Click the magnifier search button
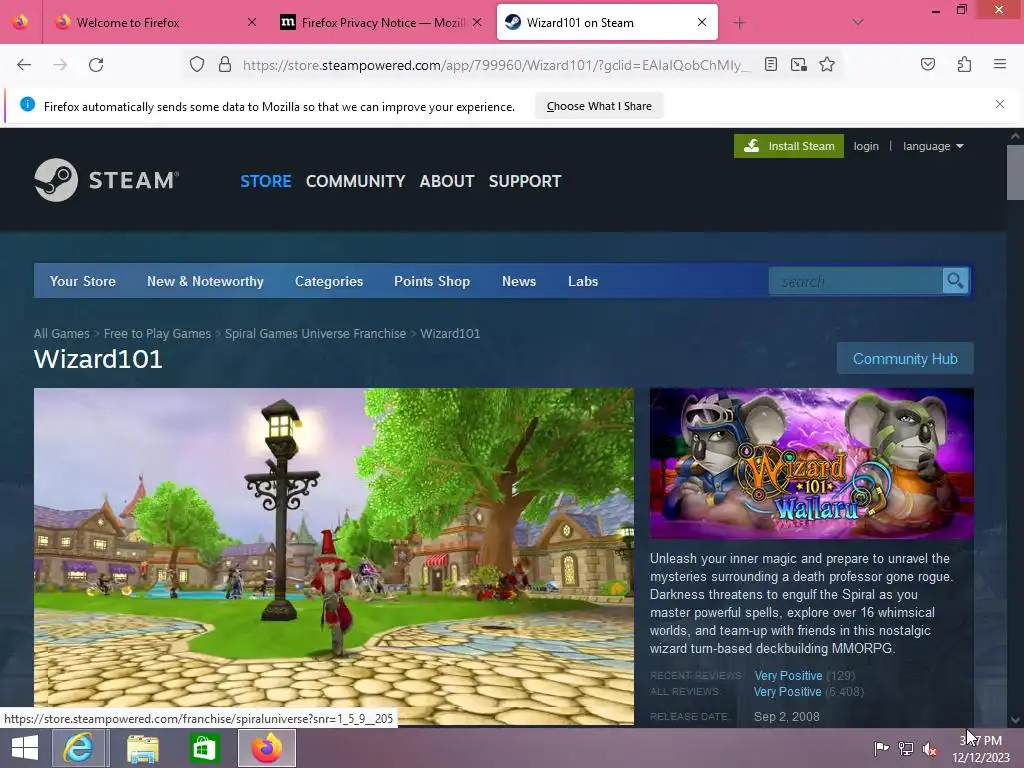The height and width of the screenshot is (768, 1024). click(955, 281)
